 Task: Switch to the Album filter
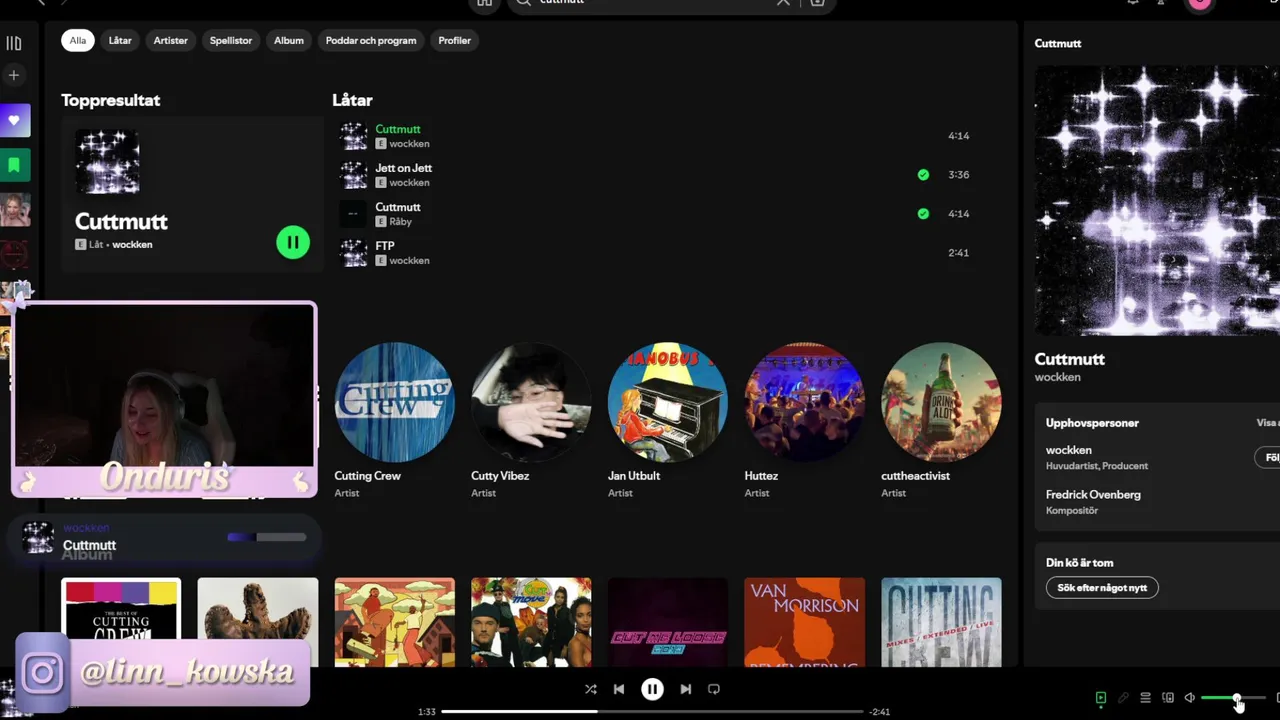(x=289, y=41)
